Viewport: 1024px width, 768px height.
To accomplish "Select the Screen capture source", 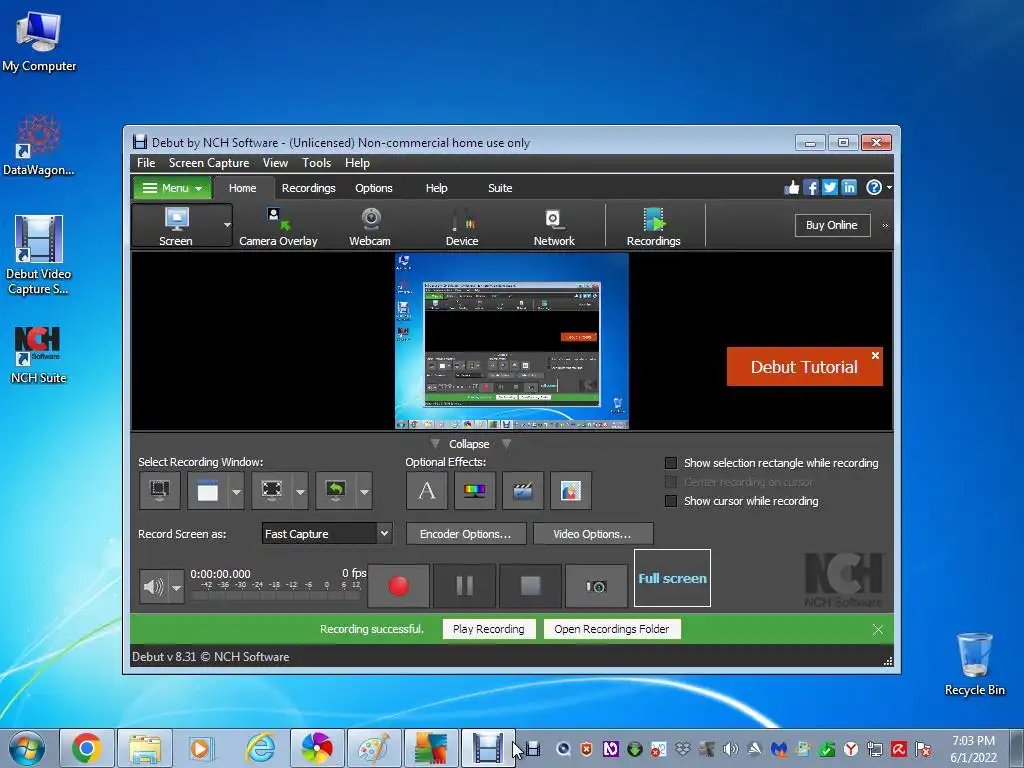I will pos(176,226).
